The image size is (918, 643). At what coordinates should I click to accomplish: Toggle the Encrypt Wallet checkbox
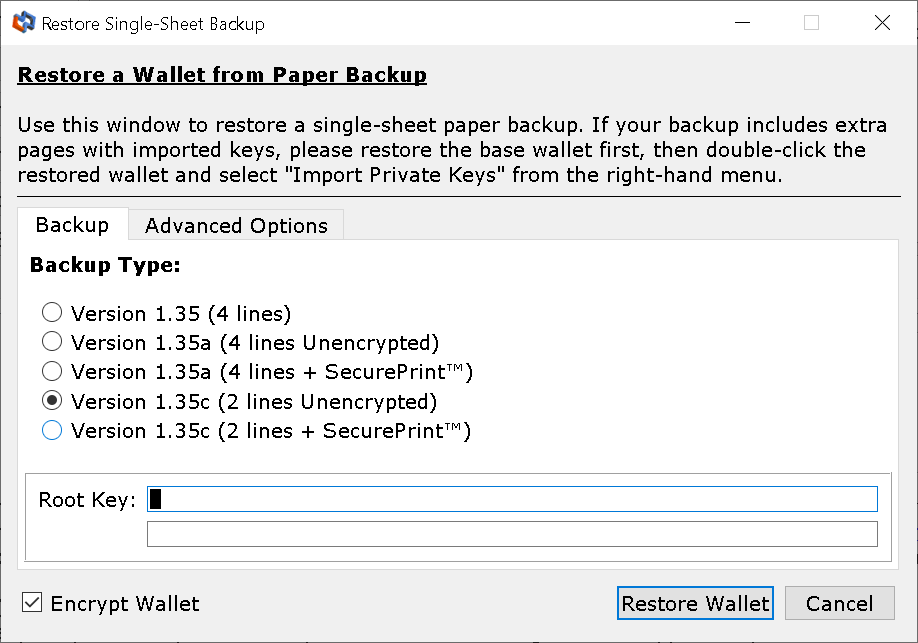[32, 603]
